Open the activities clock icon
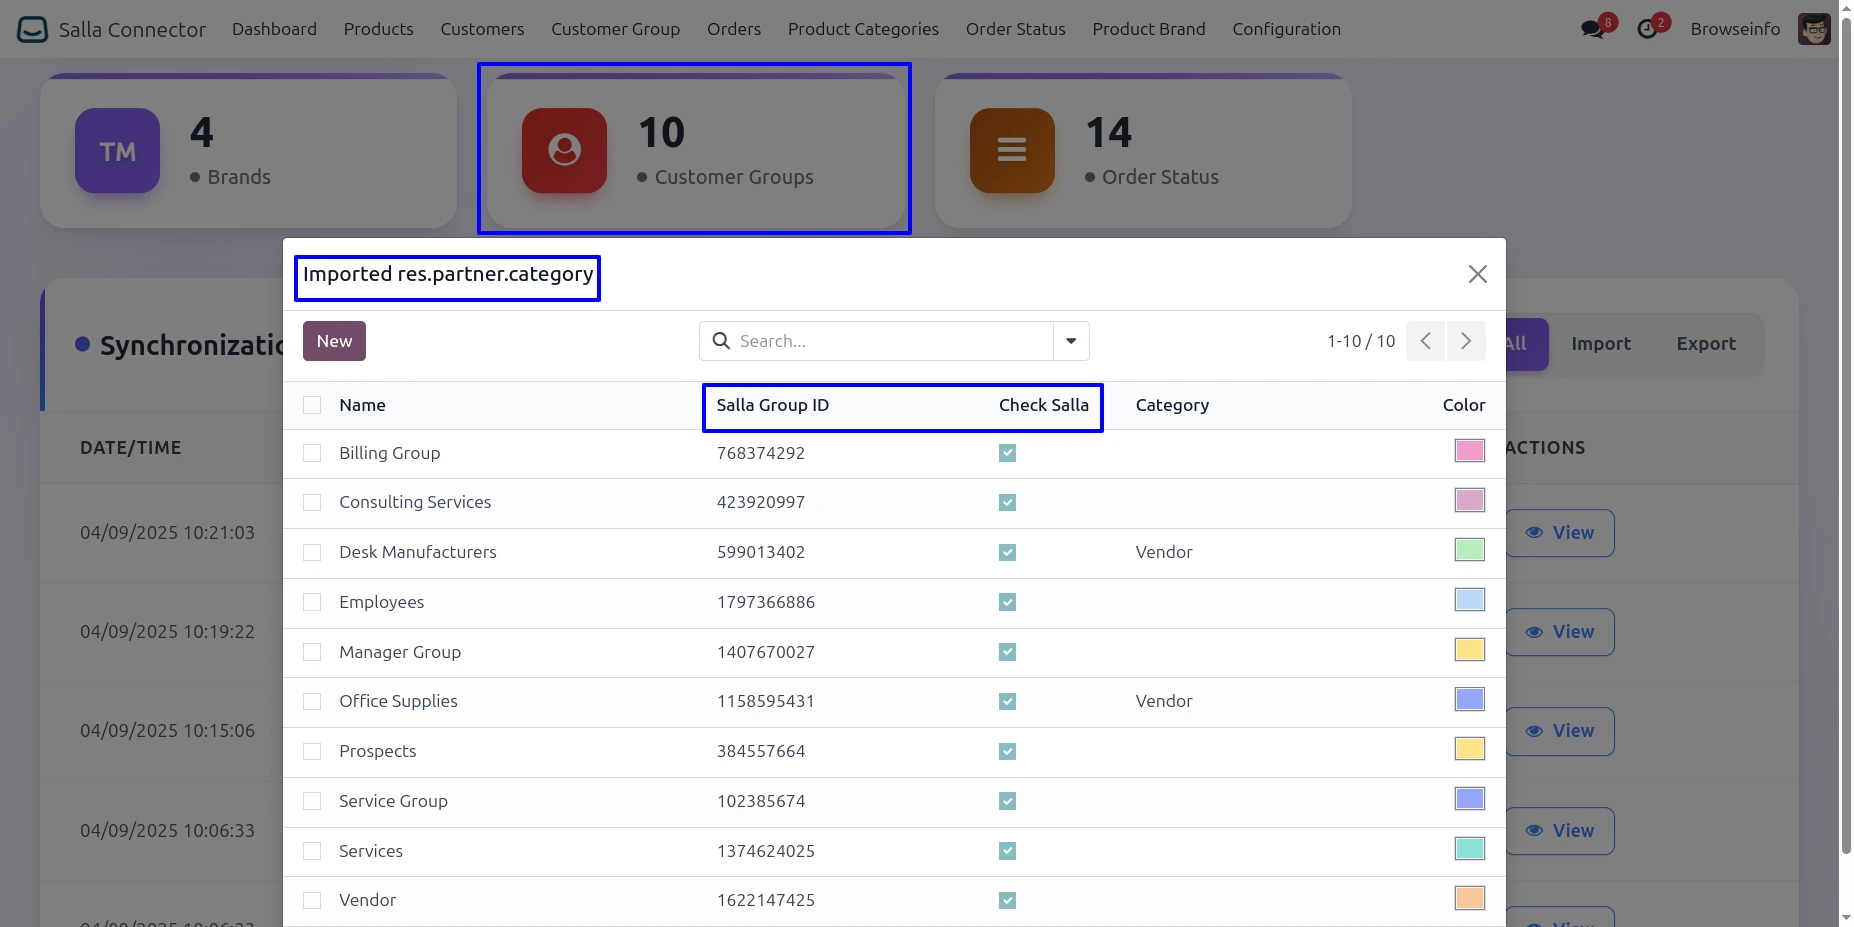The width and height of the screenshot is (1854, 927). (1647, 29)
